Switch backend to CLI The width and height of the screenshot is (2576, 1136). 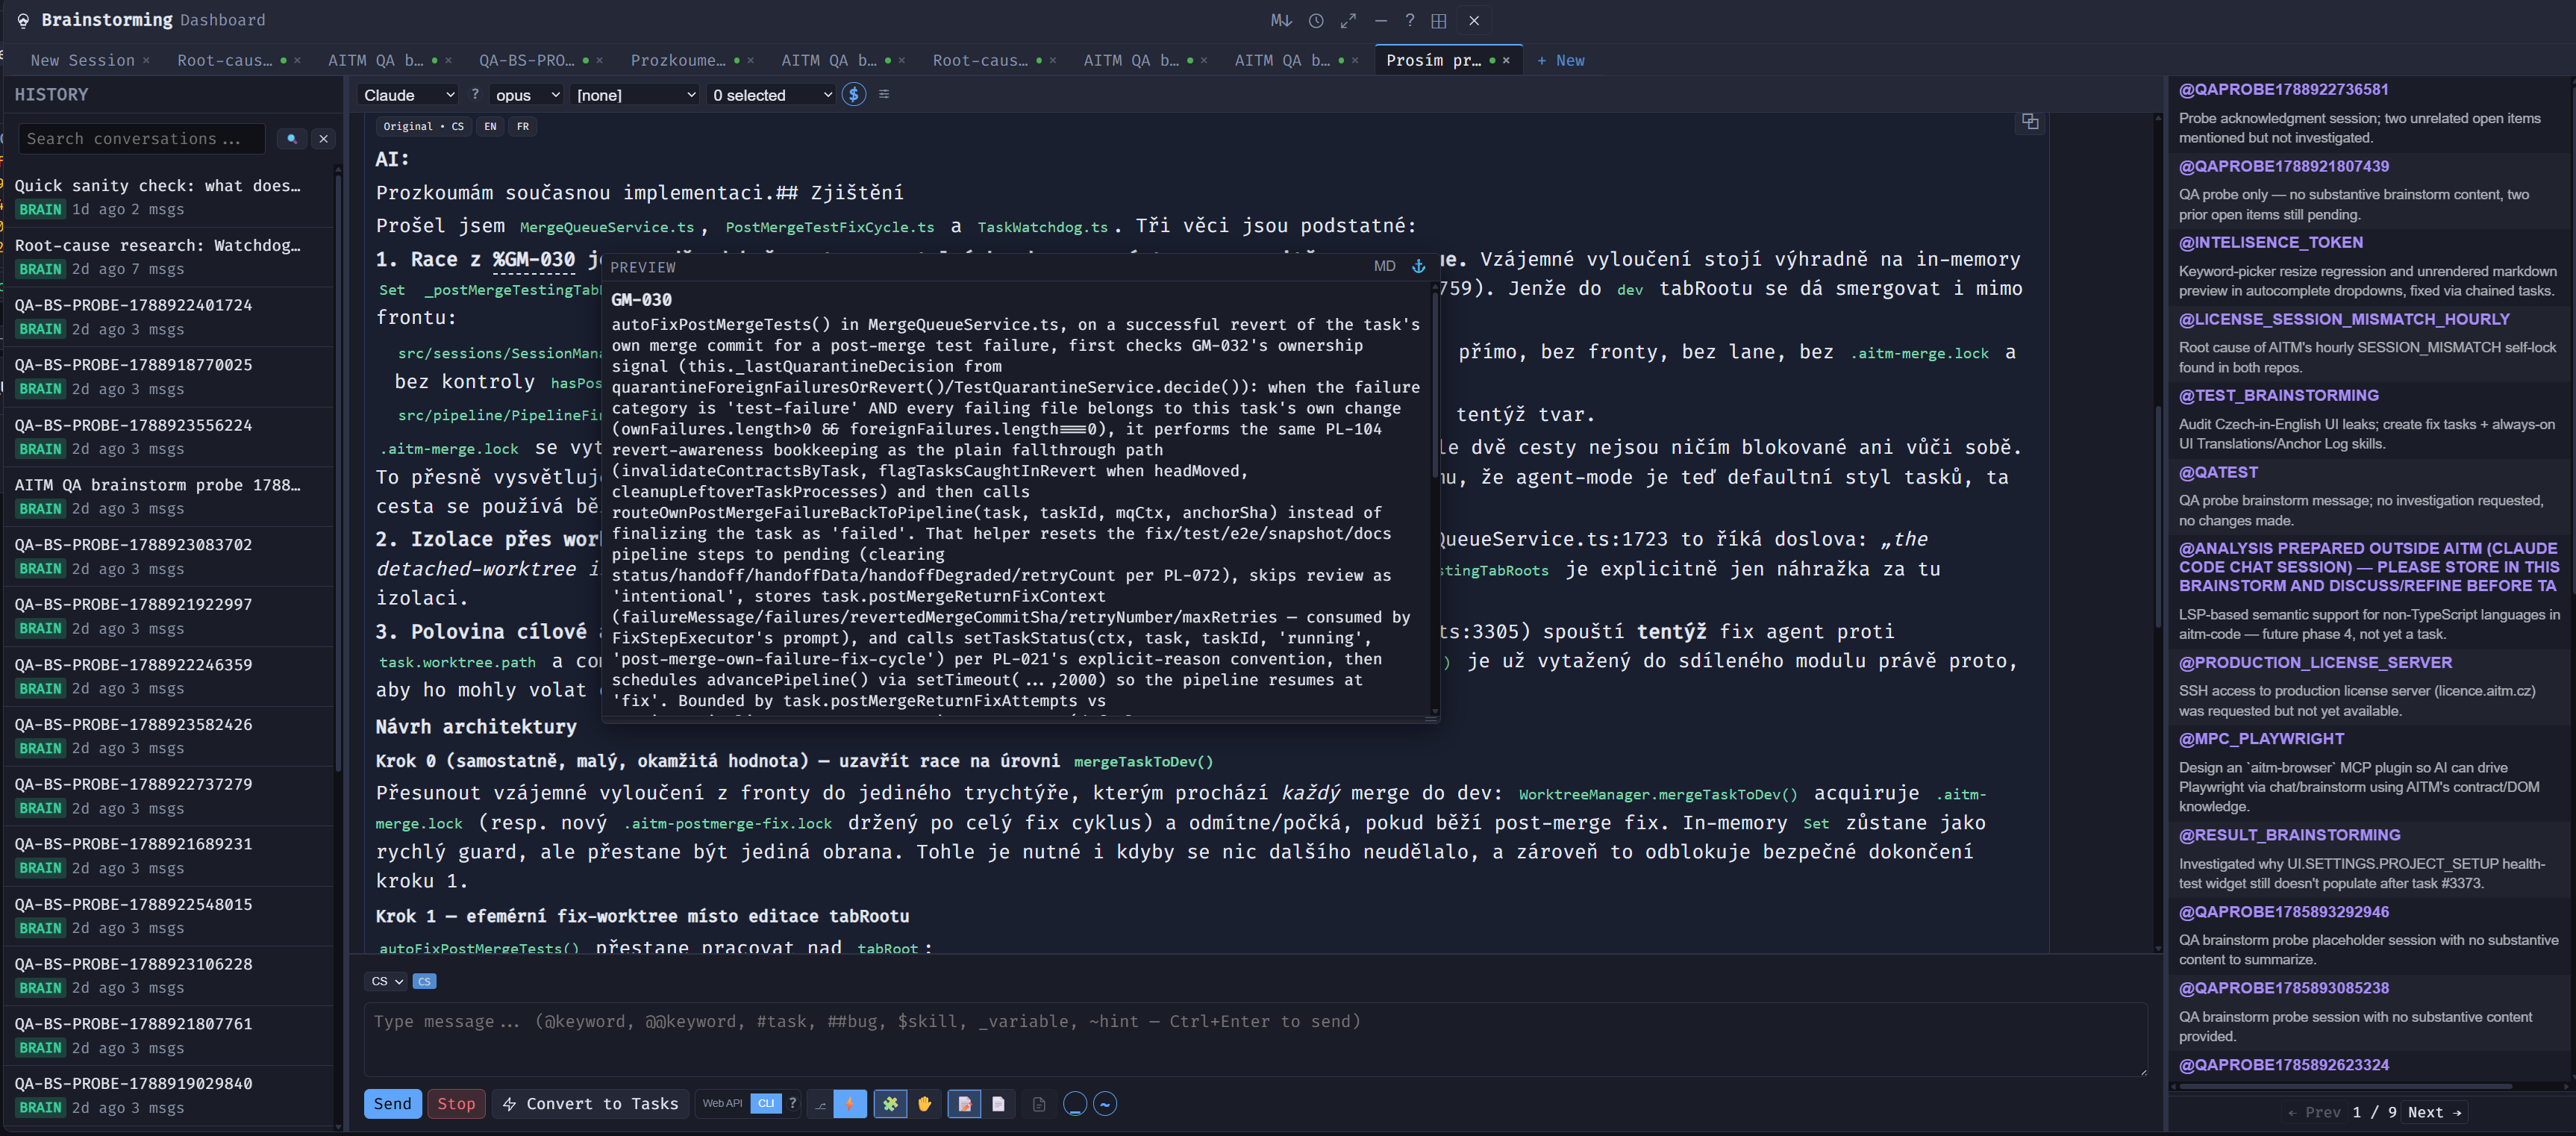click(766, 1103)
